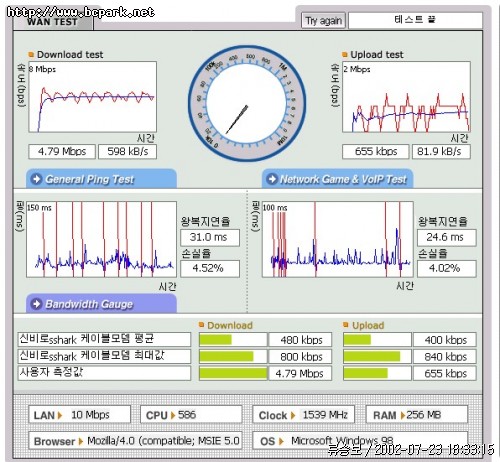This screenshot has height=462, width=500.
Task: Click the CPU 586 field
Action: pos(191,415)
